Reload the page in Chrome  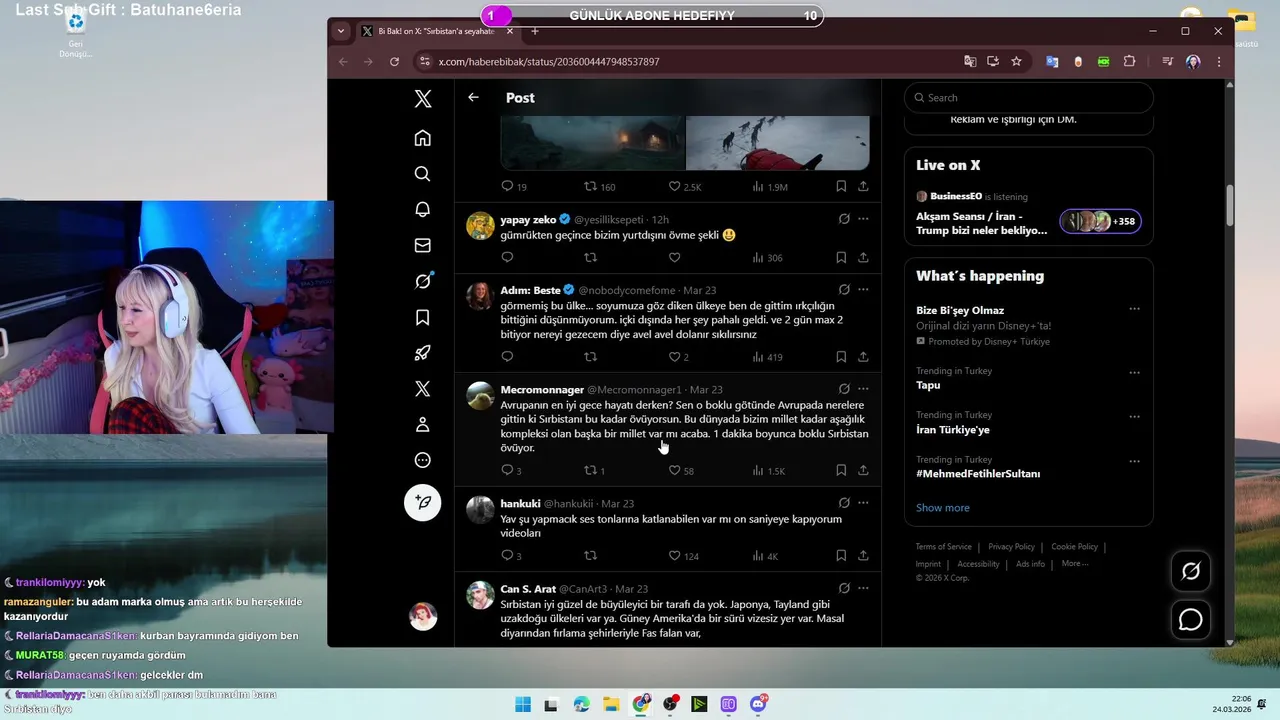coord(394,61)
